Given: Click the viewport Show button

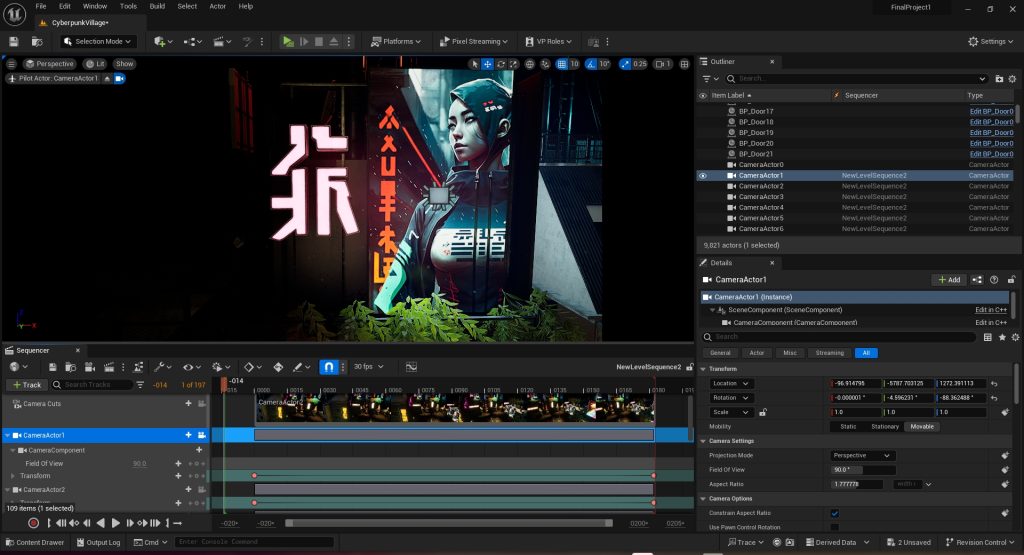Looking at the screenshot, I should [x=124, y=64].
